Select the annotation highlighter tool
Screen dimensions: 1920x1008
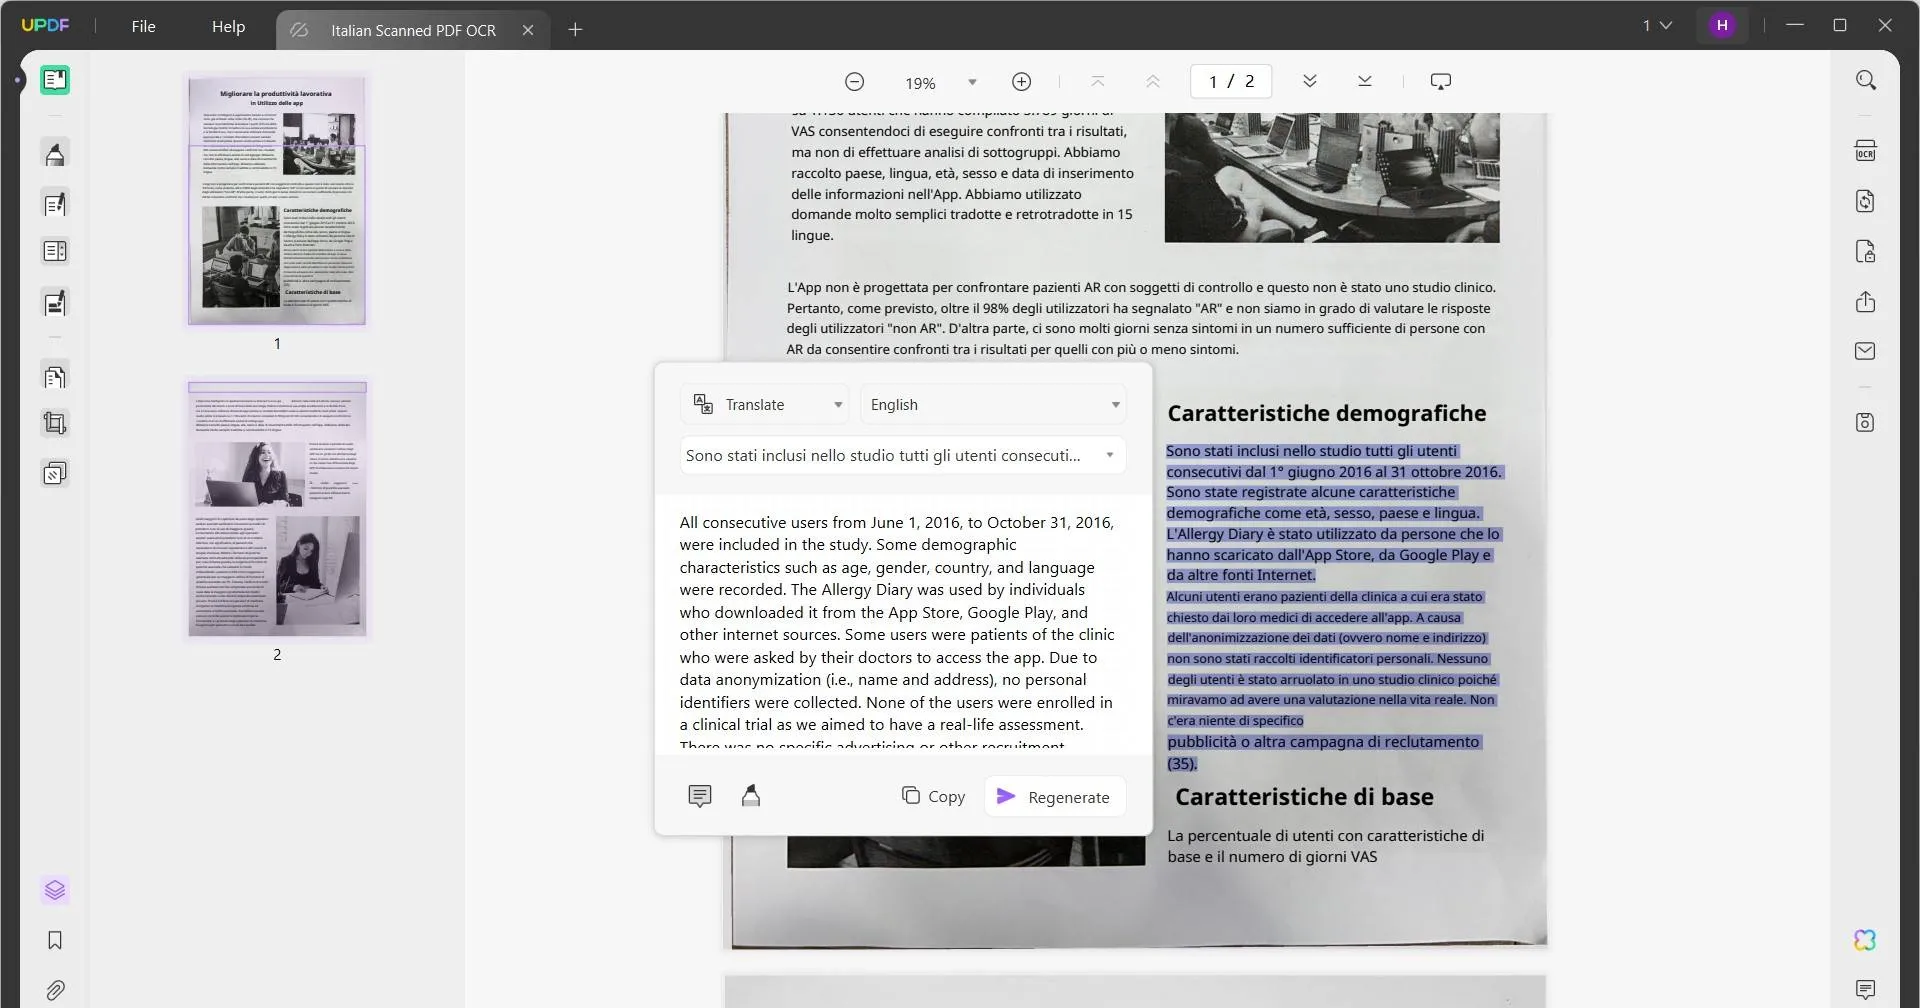(x=55, y=152)
